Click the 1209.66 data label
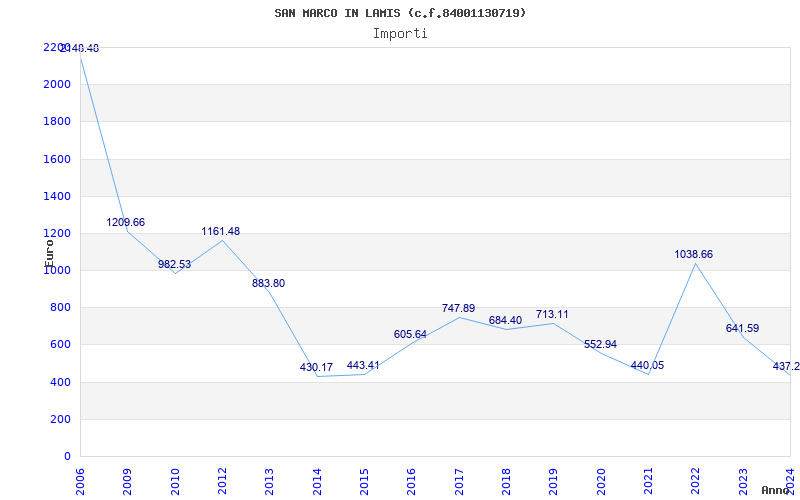This screenshot has height=500, width=800. click(x=126, y=222)
